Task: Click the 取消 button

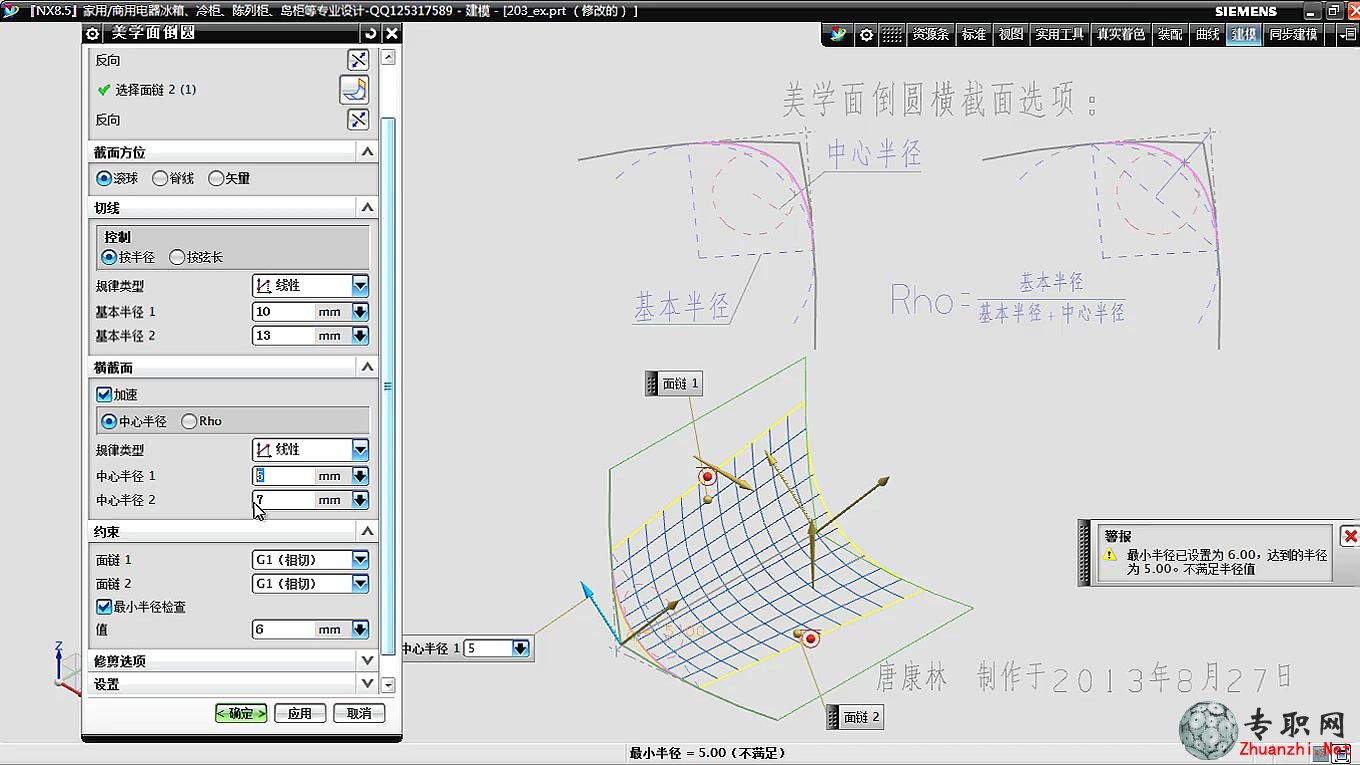Action: 359,713
